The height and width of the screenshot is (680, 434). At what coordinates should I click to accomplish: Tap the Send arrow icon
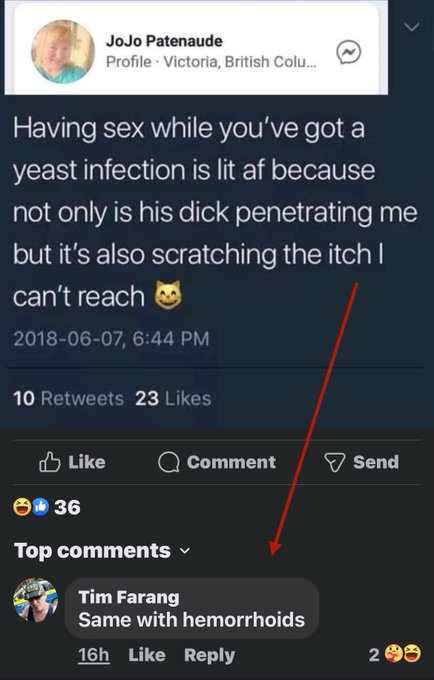click(335, 462)
